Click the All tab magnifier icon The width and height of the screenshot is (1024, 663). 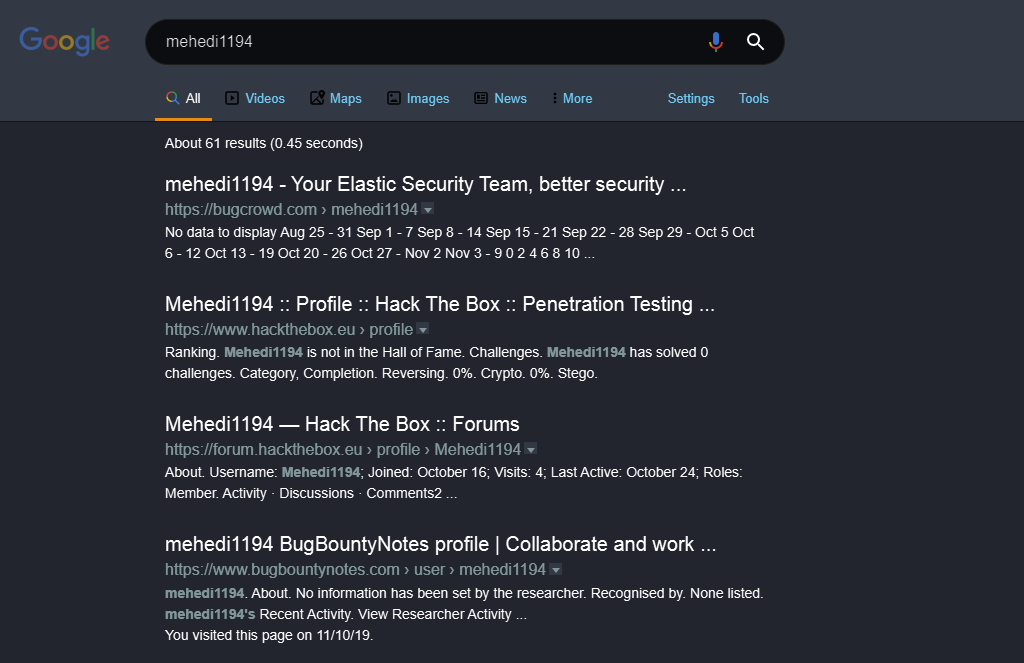coord(172,98)
